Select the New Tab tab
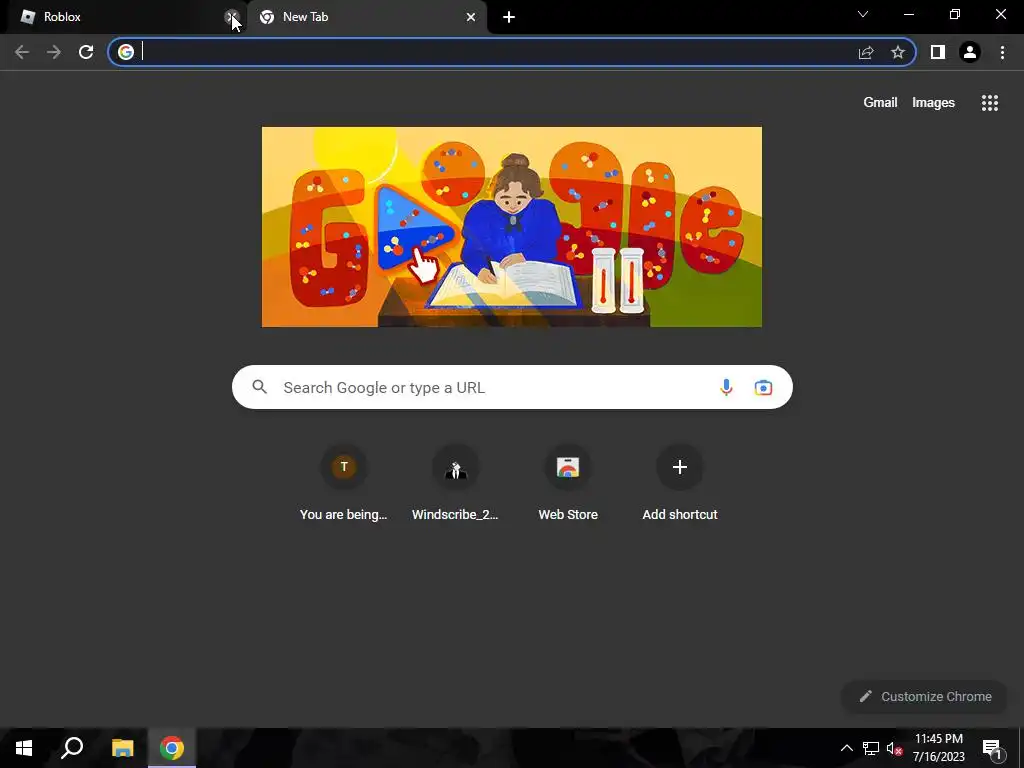 367,17
